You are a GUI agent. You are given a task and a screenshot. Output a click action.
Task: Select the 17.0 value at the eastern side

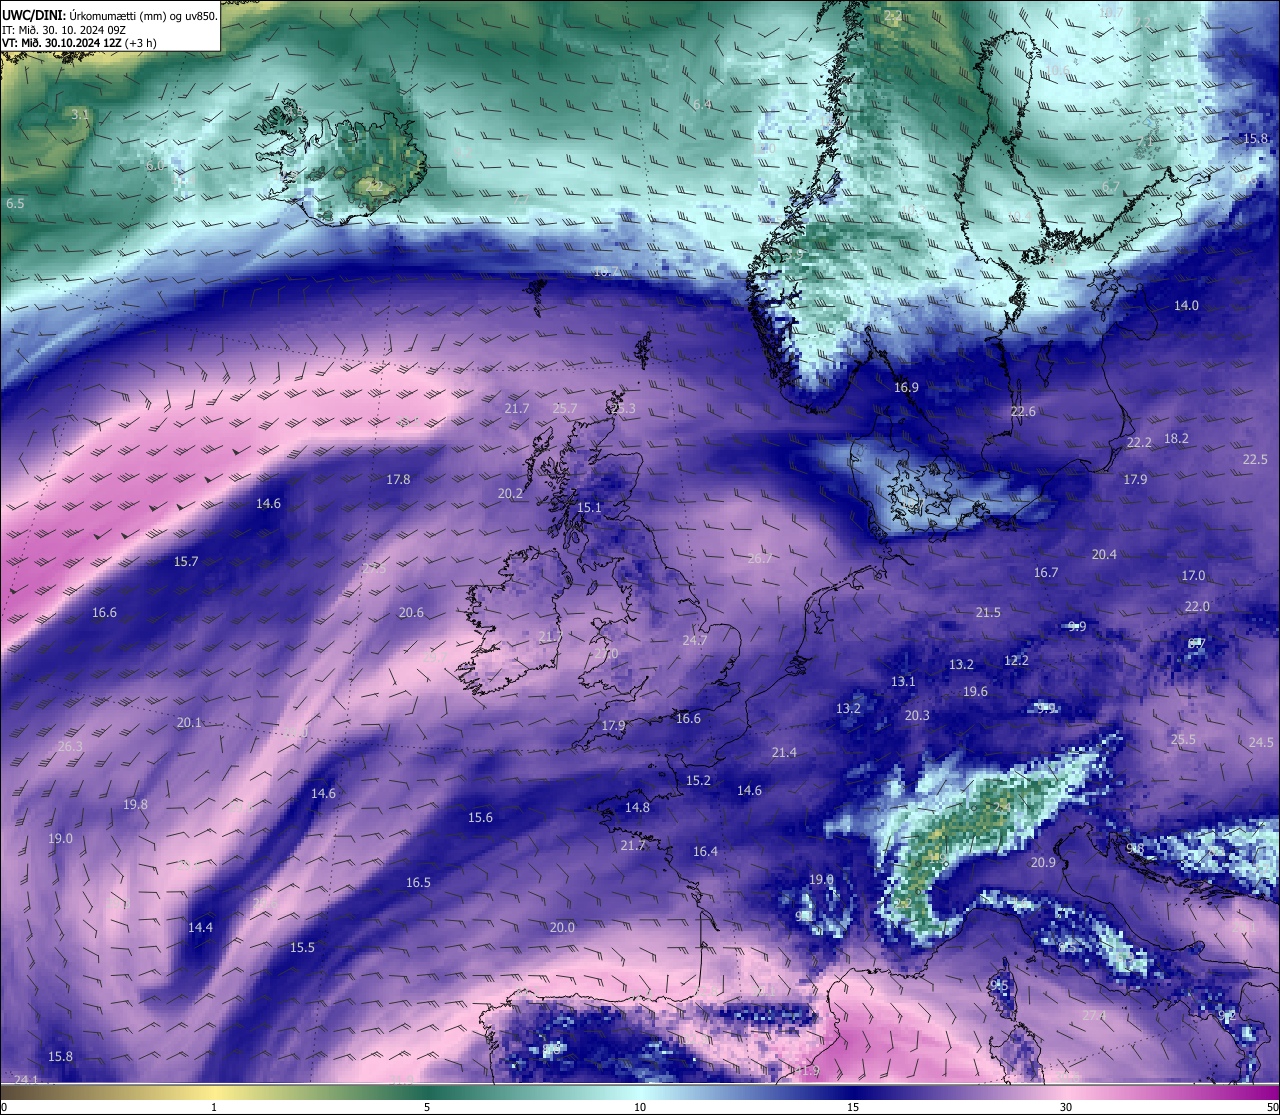tap(1193, 575)
